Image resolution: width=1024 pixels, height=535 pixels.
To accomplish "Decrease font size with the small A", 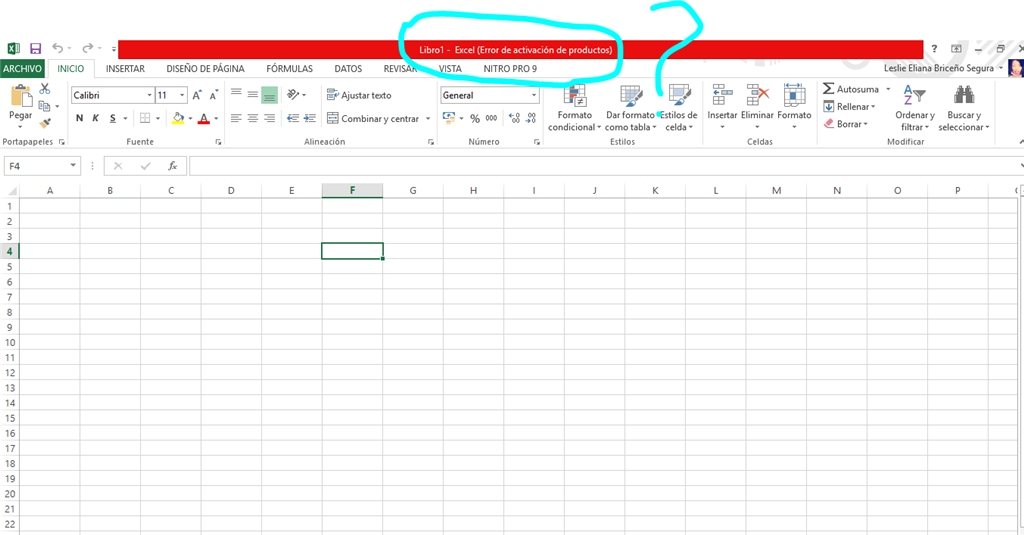I will tap(213, 95).
